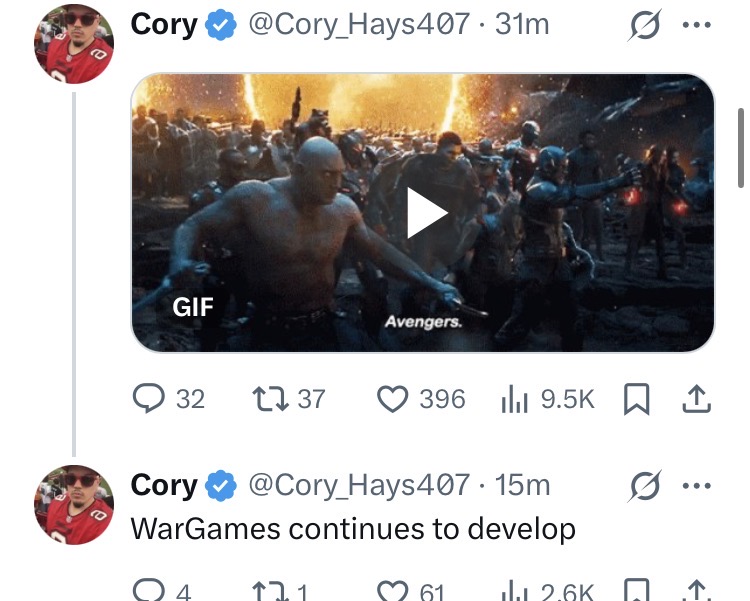Open Cory's avatar on top tweet

click(x=74, y=43)
